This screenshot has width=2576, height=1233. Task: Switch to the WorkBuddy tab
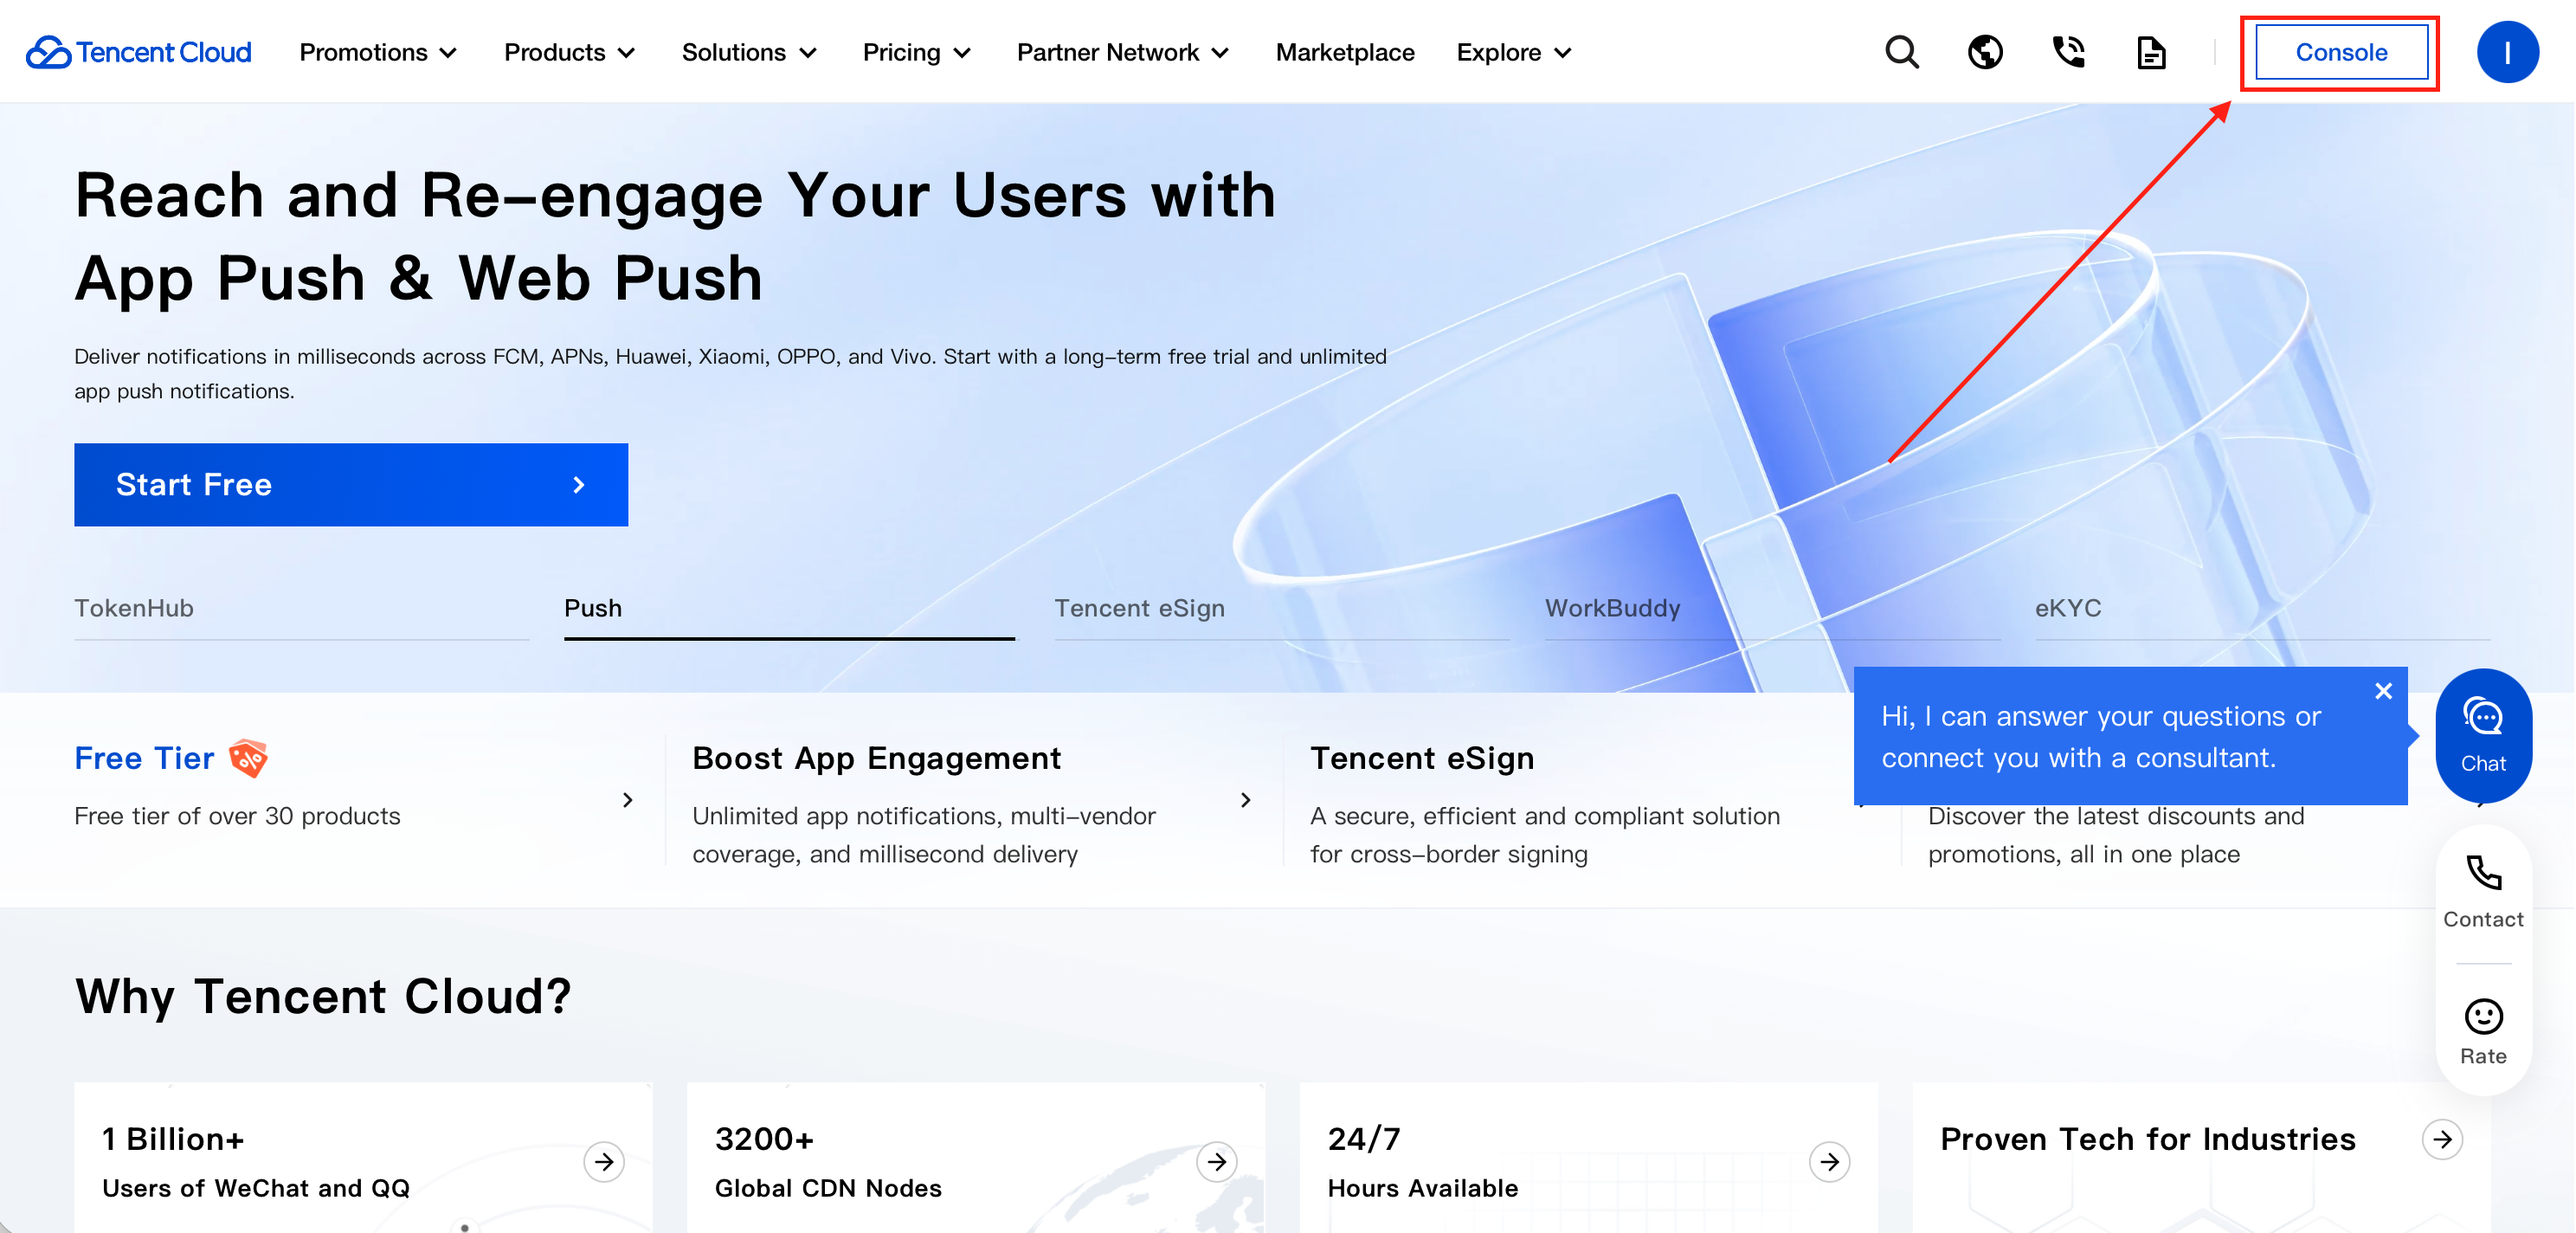(1772, 609)
